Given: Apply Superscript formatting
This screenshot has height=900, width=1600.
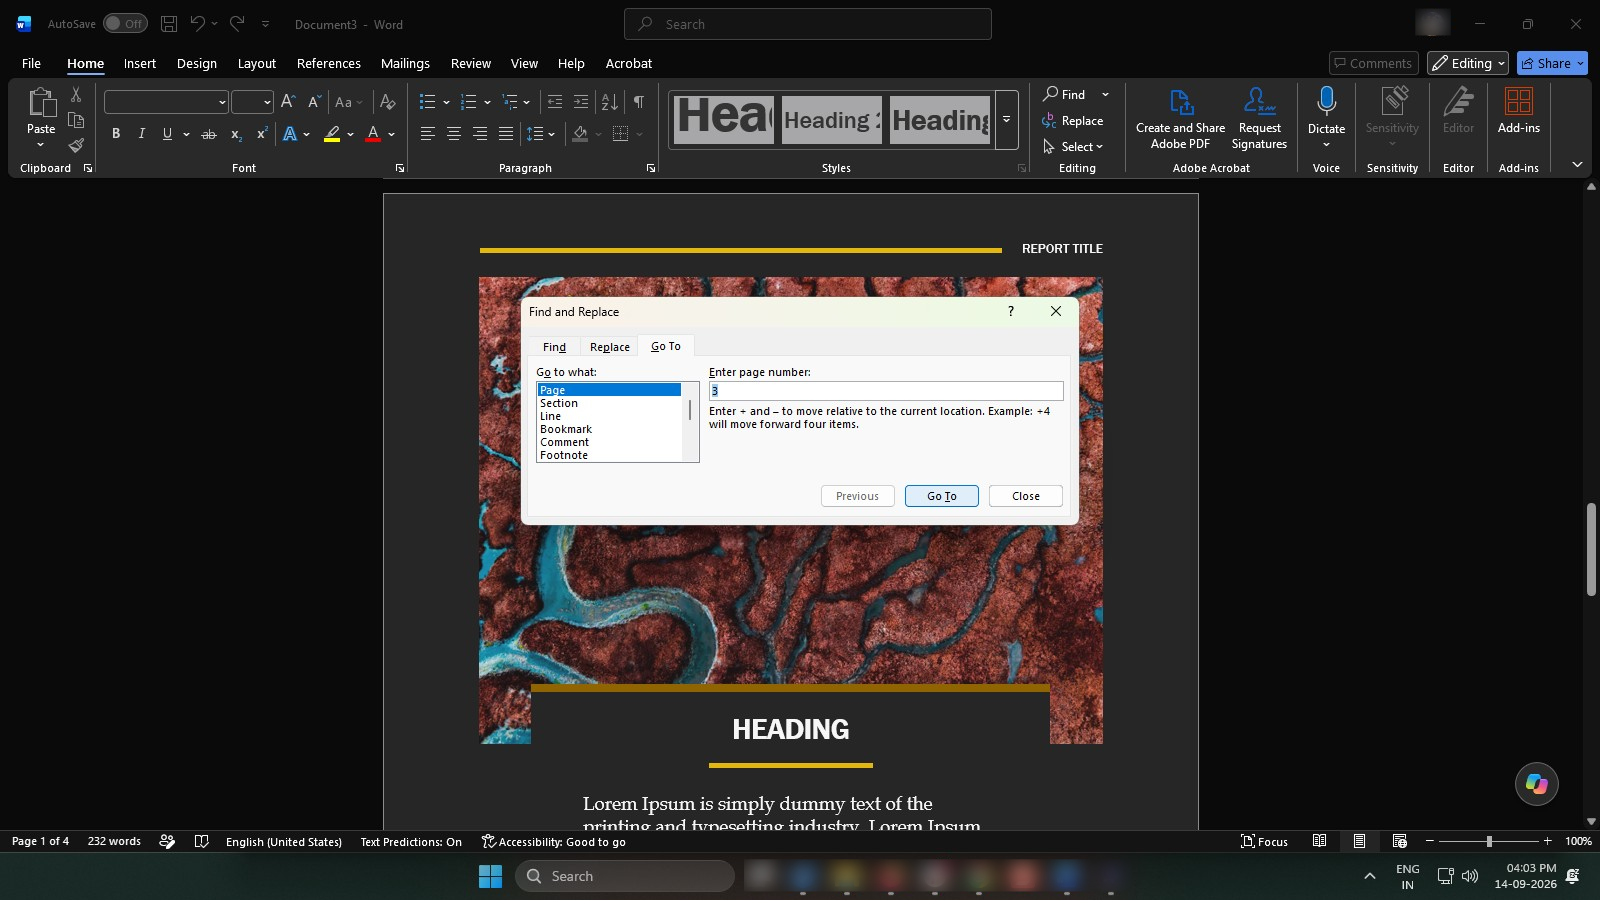Looking at the screenshot, I should click(x=262, y=134).
